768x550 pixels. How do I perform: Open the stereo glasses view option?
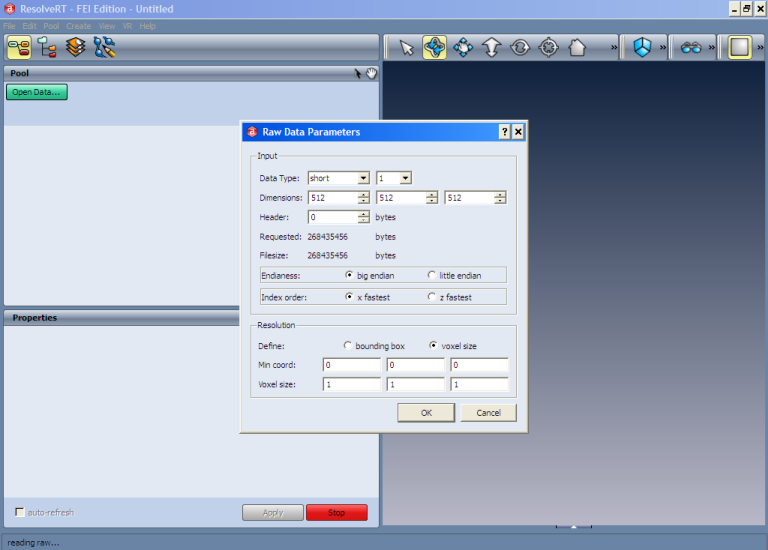coord(692,47)
